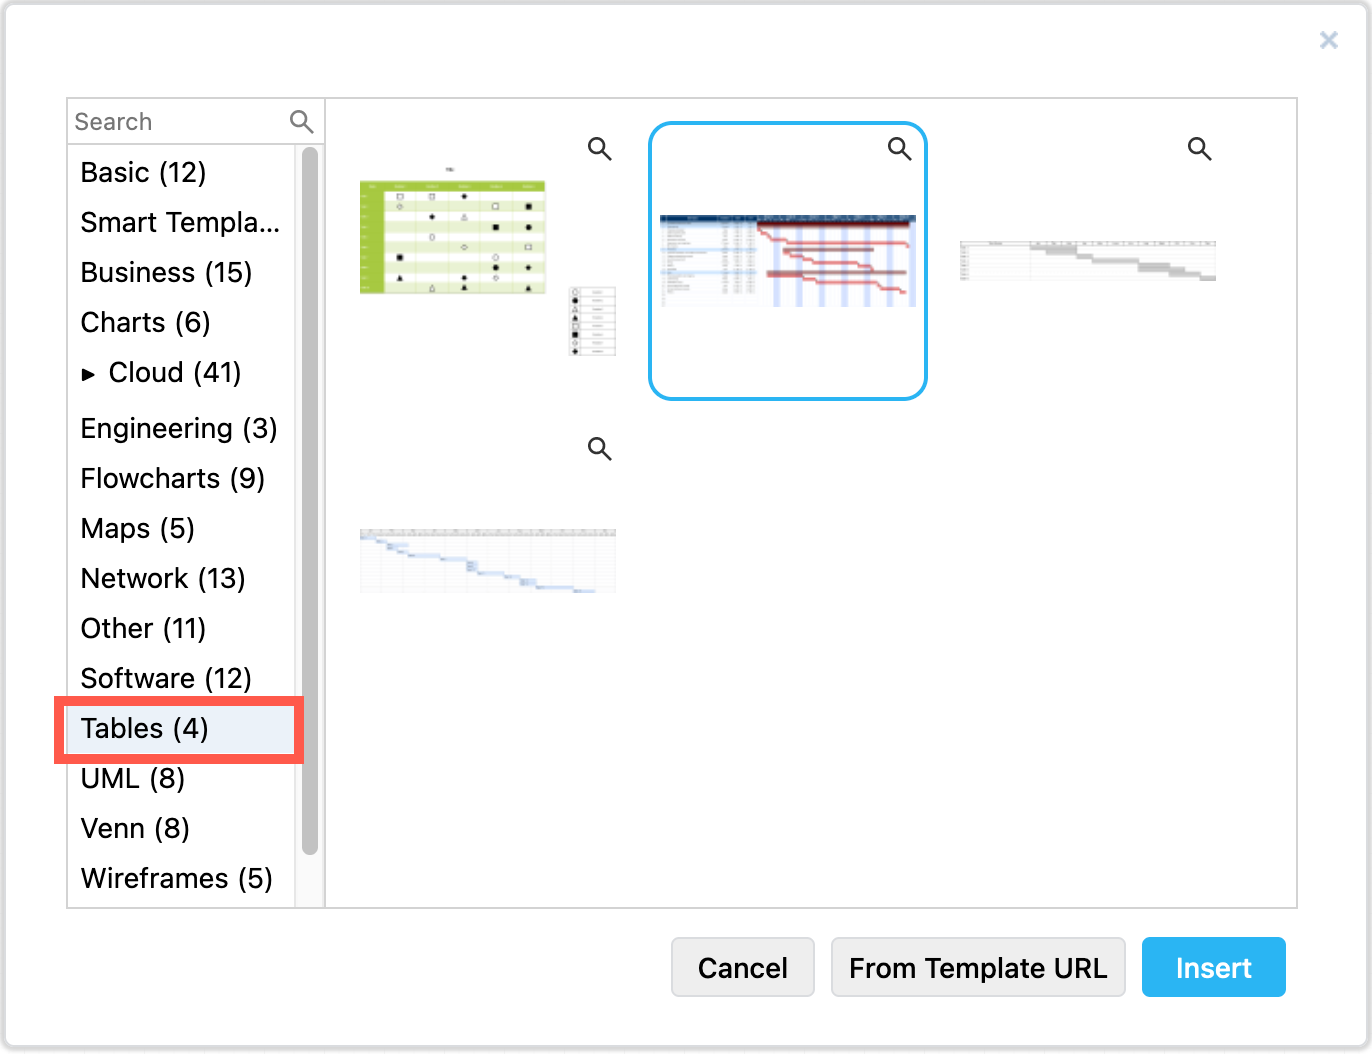Preview the bottom blue Gantt chart template
Viewport: 1372px width, 1054px height.
point(600,449)
